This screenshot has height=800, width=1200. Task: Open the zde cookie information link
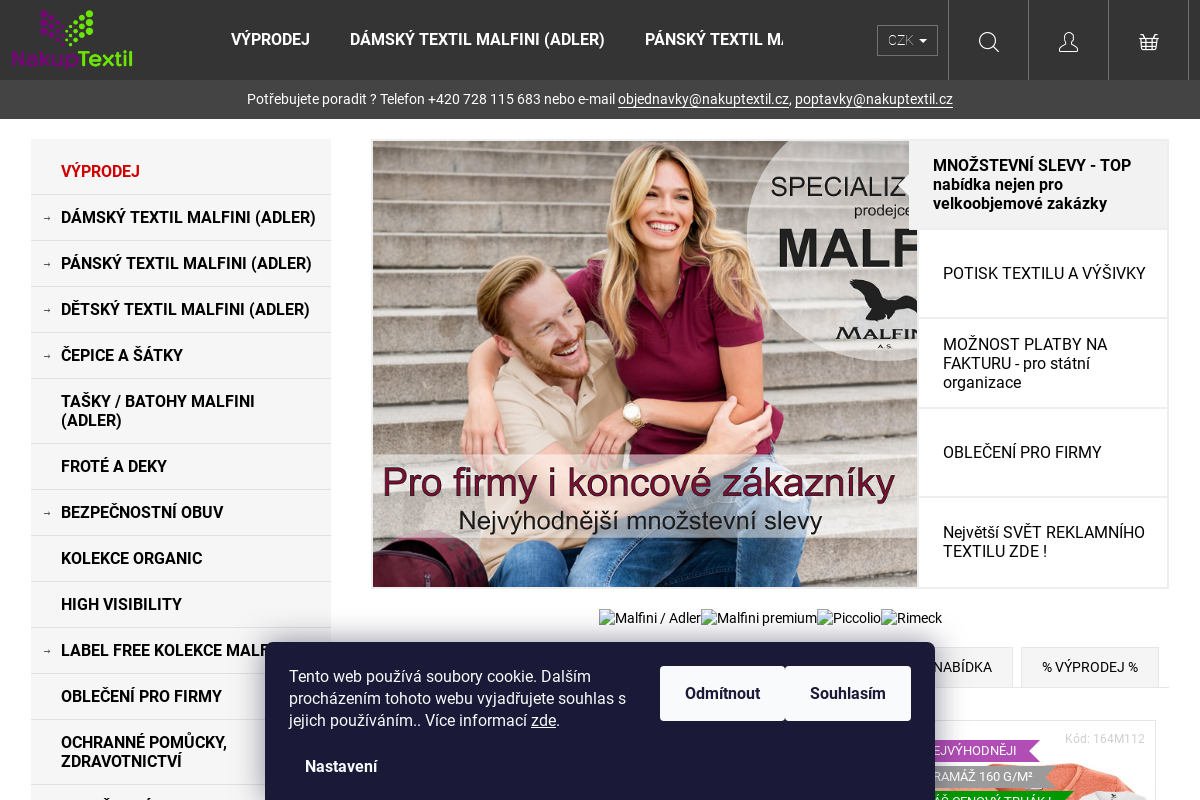(x=543, y=720)
